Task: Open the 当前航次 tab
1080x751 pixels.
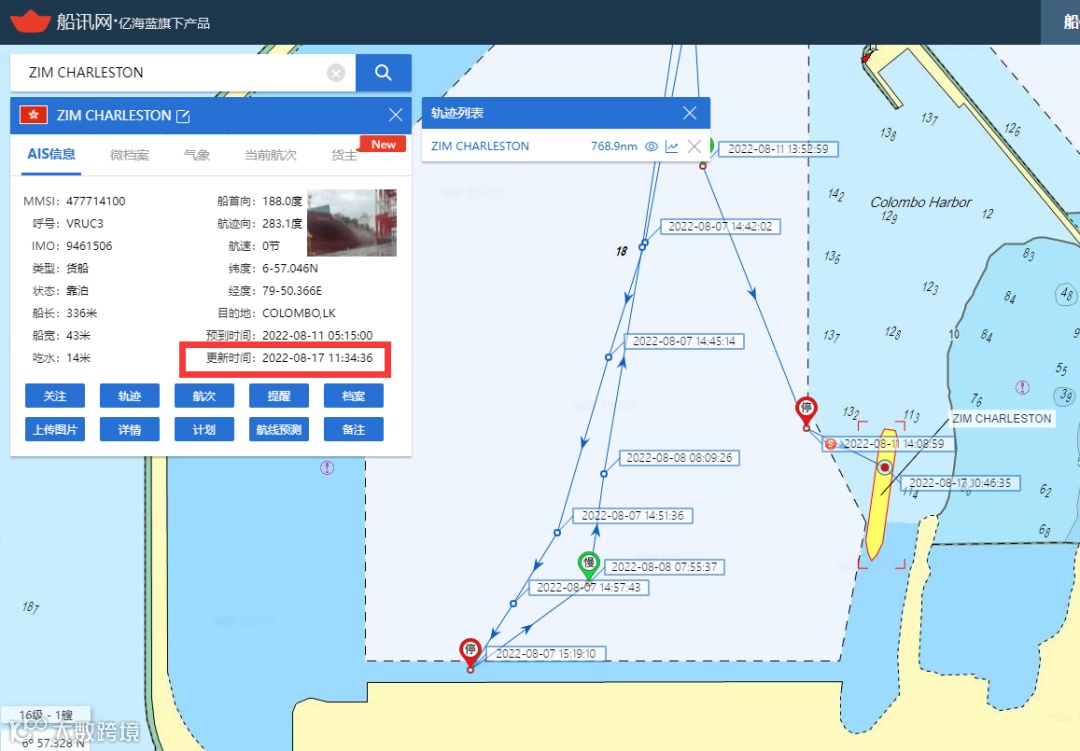Action: (271, 154)
